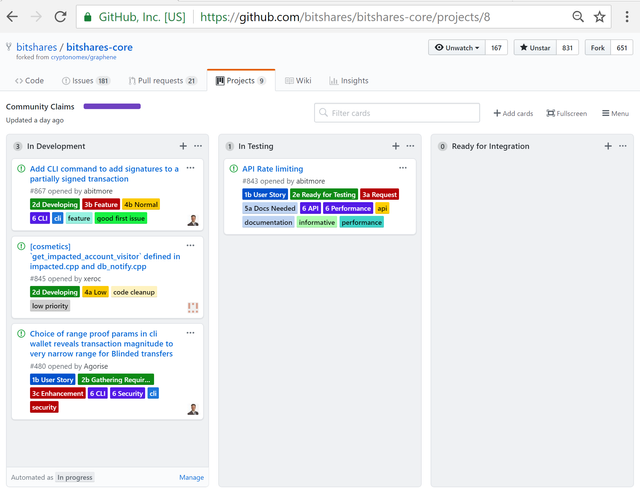Viewport: 640px width, 493px height.
Task: Enter project Fullscreen mode
Action: (x=567, y=113)
